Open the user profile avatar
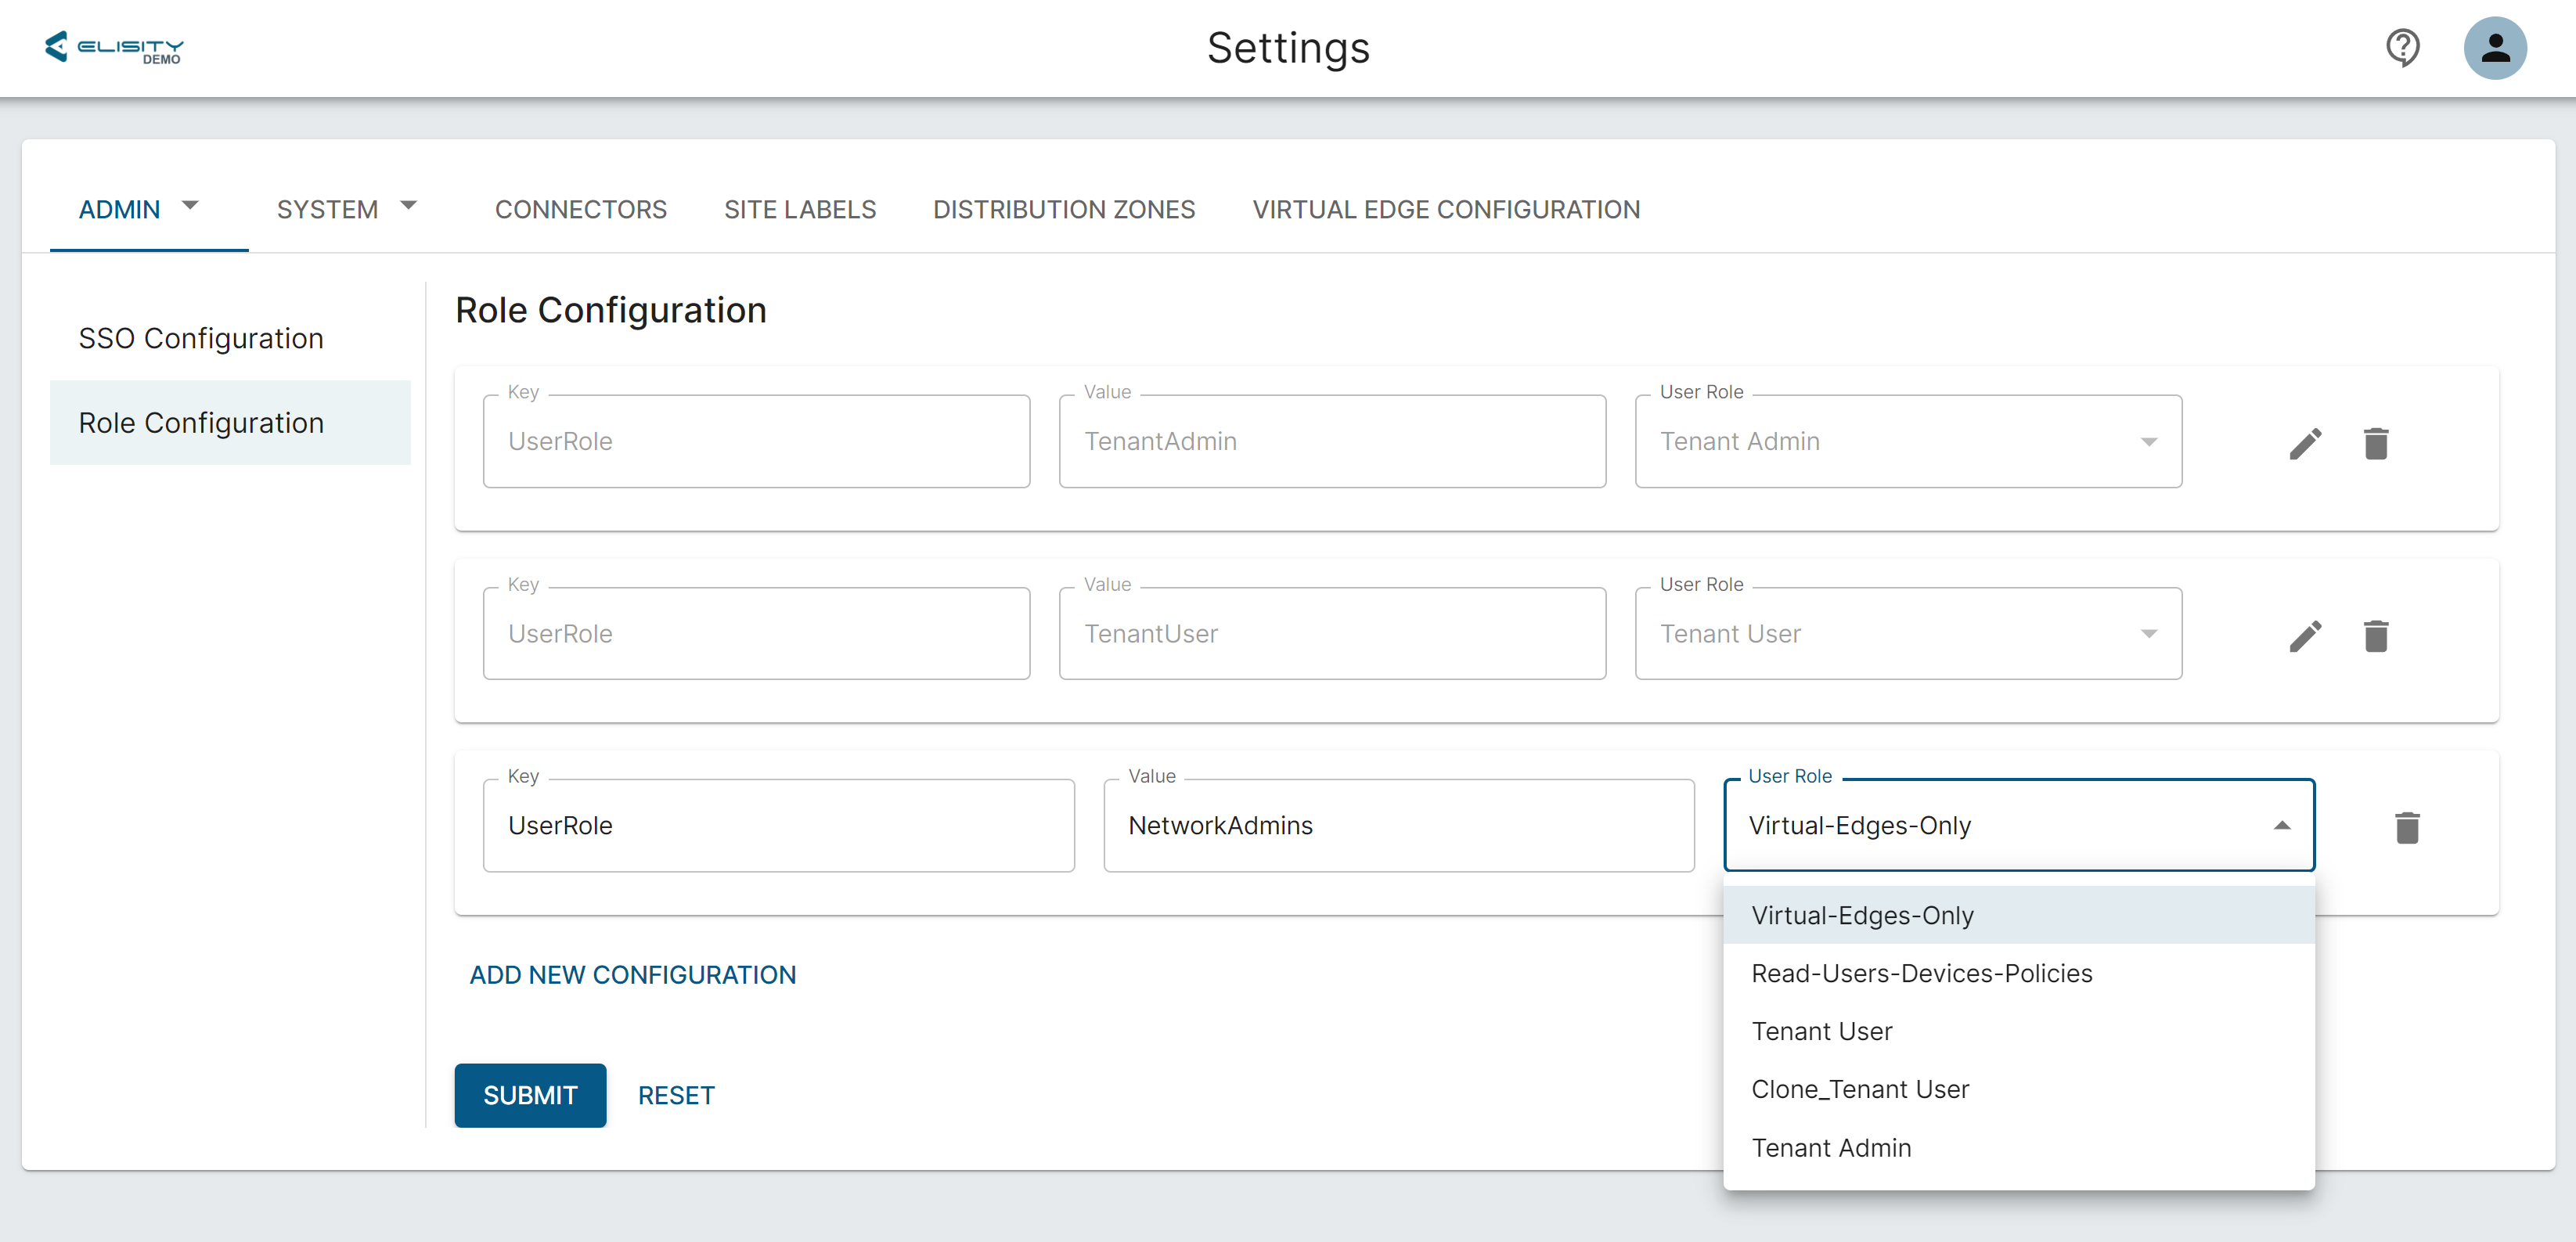 pos(2494,47)
